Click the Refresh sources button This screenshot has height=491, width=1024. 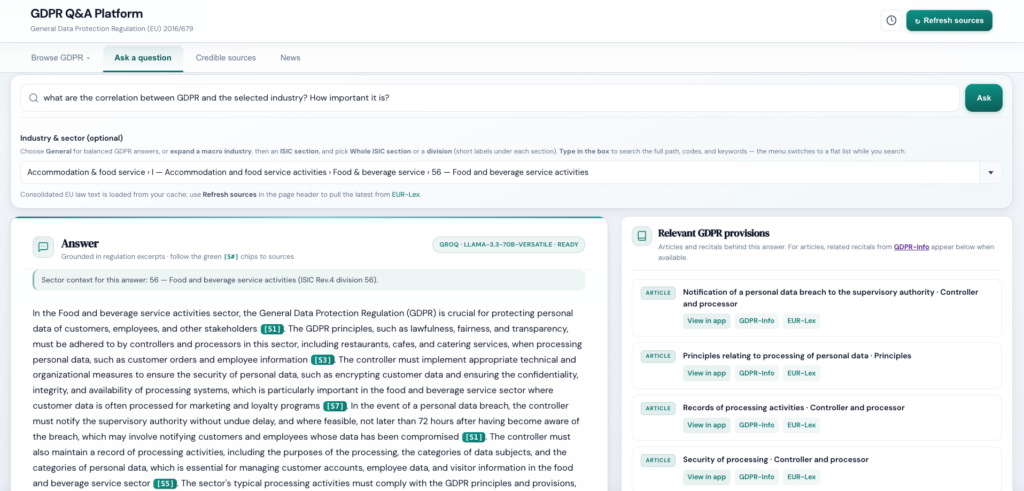949,20
